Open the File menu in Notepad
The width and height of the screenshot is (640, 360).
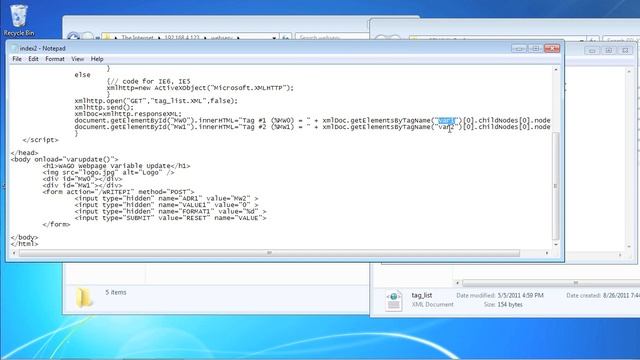coord(17,59)
